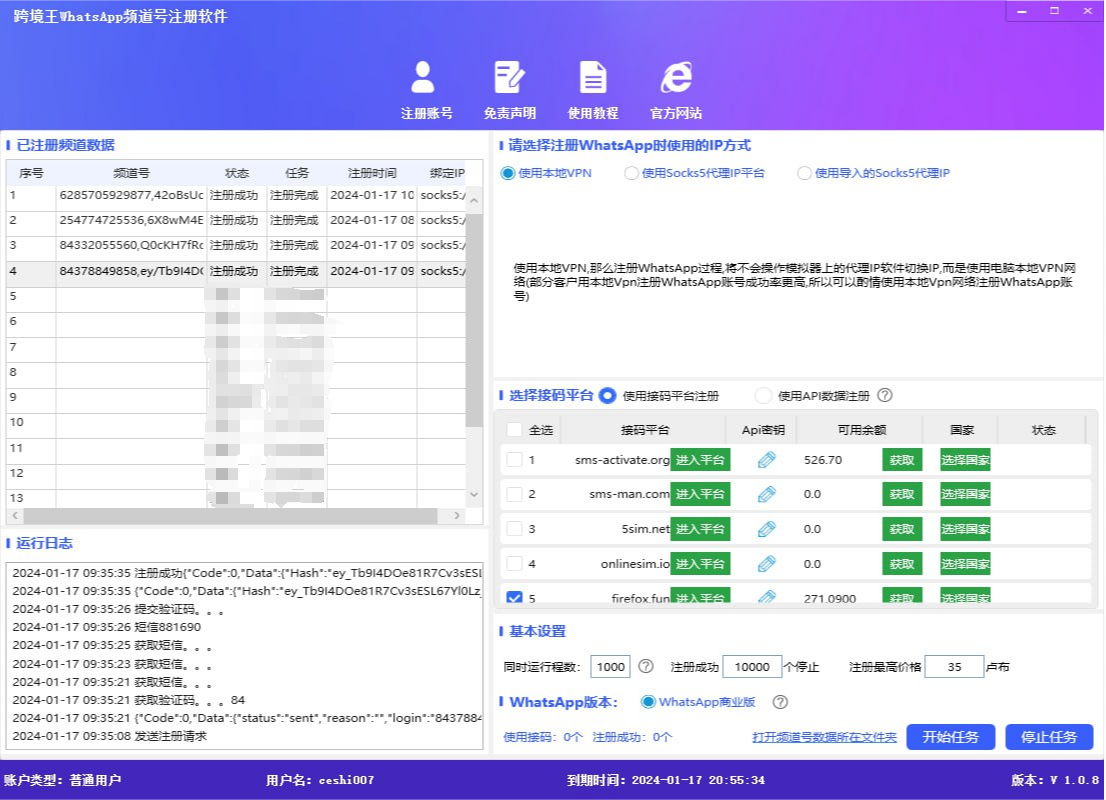Edit the API key for 5sim.net
Viewport: 1106px width, 800px height.
click(x=768, y=528)
